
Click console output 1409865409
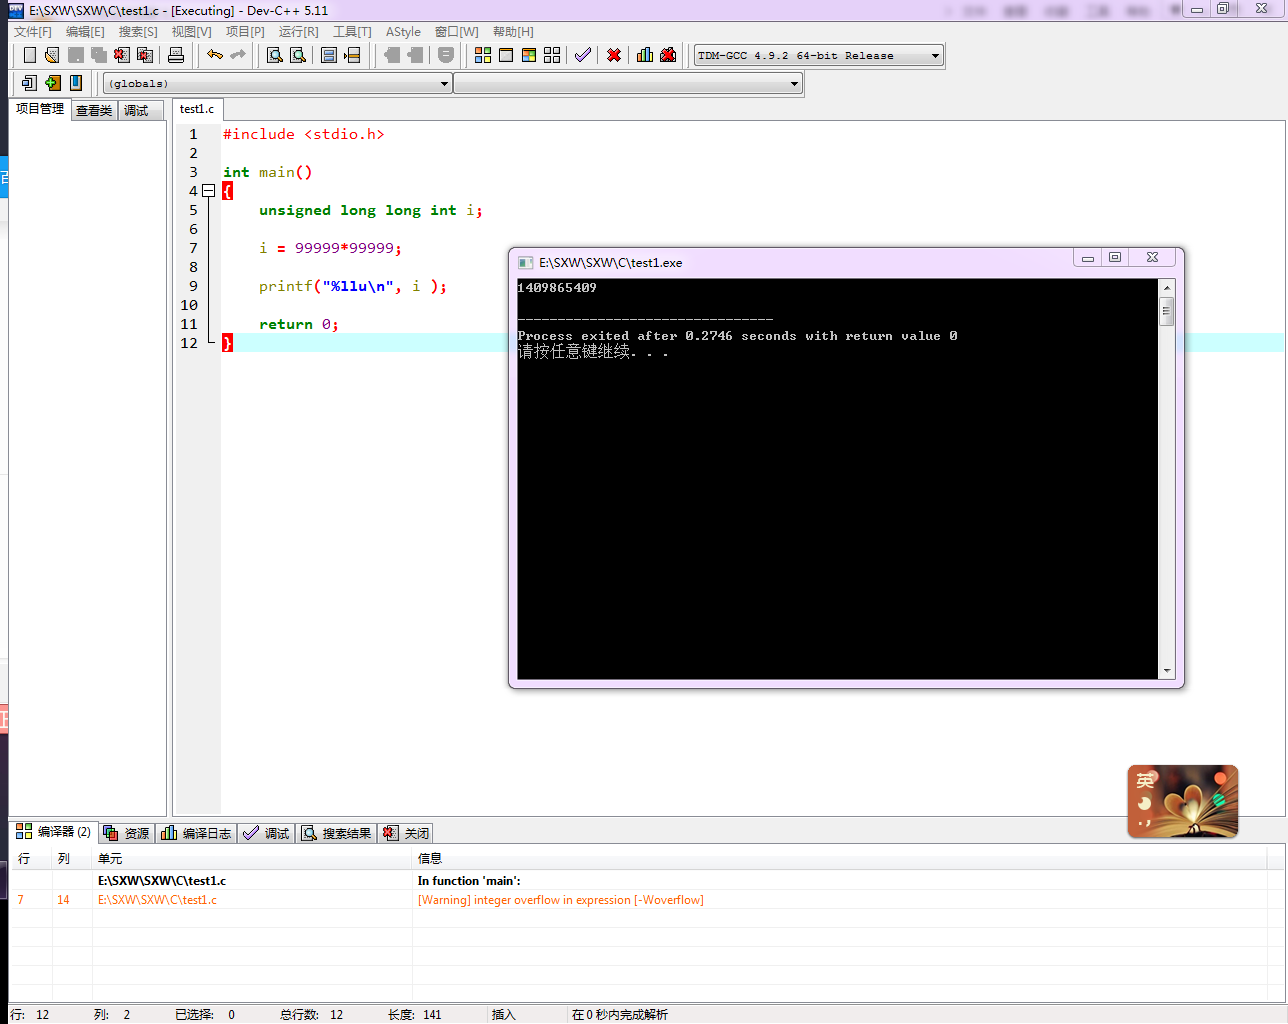pos(557,288)
